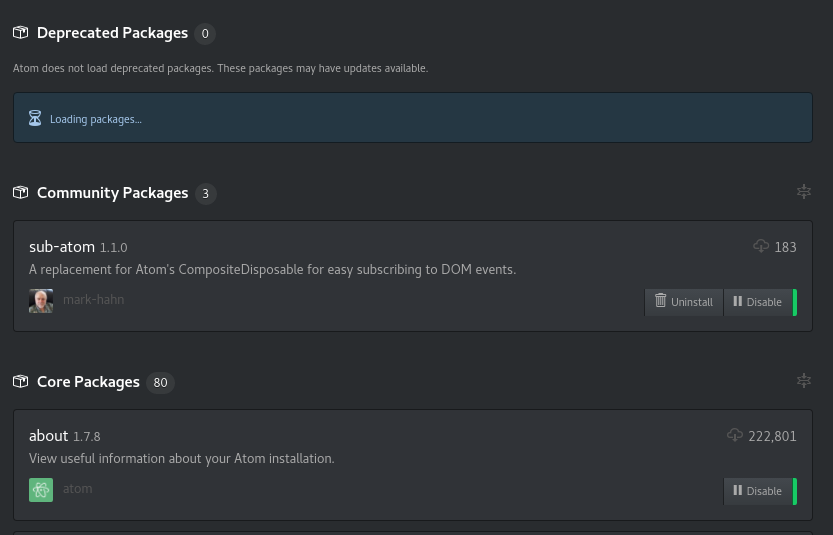Open the sub-atom package title

62,247
